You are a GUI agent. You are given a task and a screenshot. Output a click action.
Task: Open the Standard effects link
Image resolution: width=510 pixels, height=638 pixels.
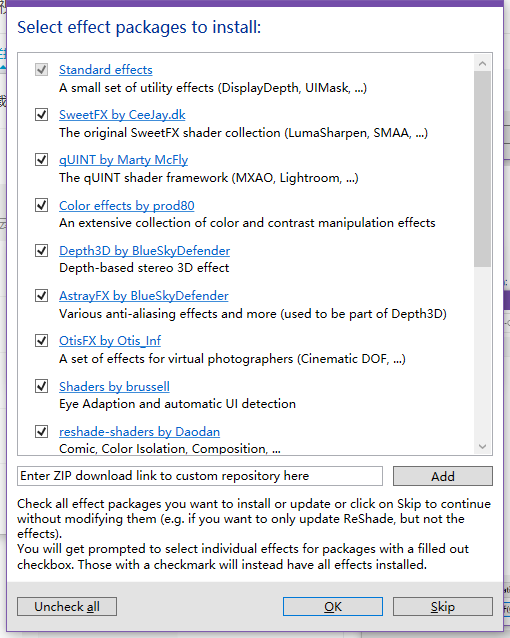click(x=106, y=70)
